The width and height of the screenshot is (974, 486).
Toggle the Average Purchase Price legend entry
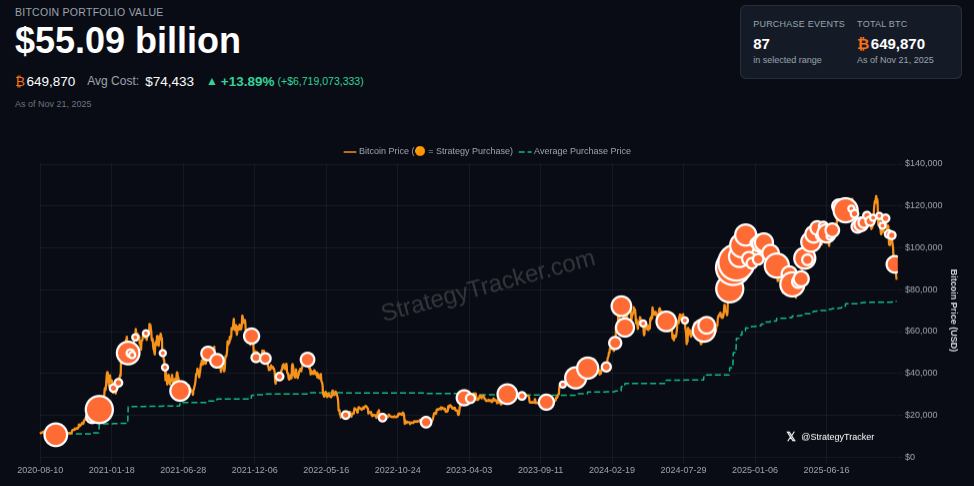click(x=575, y=151)
